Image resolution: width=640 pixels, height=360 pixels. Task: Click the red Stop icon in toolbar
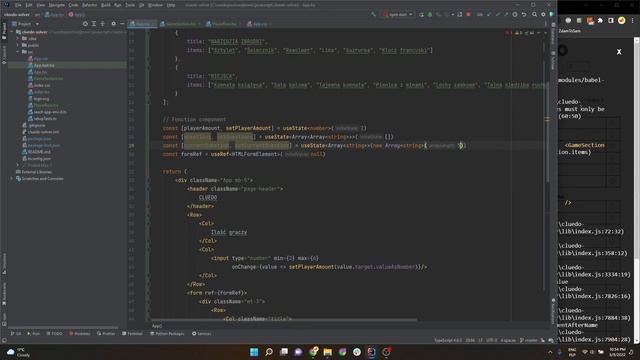(x=469, y=14)
